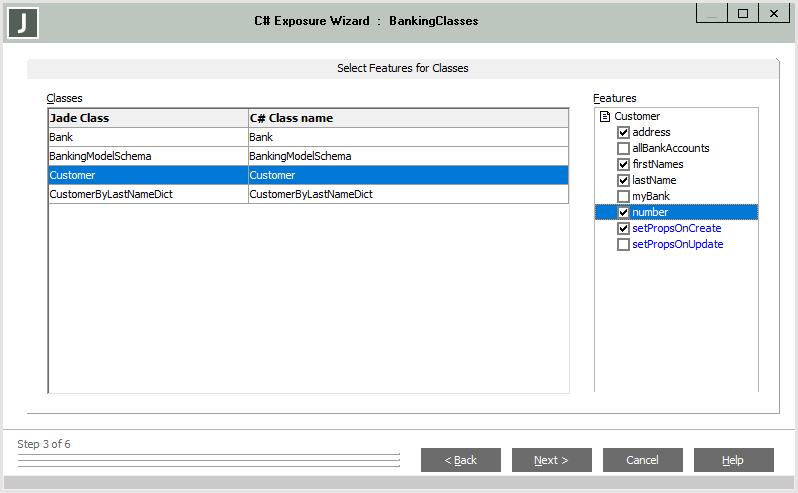
Task: Open Help for the wizard
Action: click(x=733, y=460)
